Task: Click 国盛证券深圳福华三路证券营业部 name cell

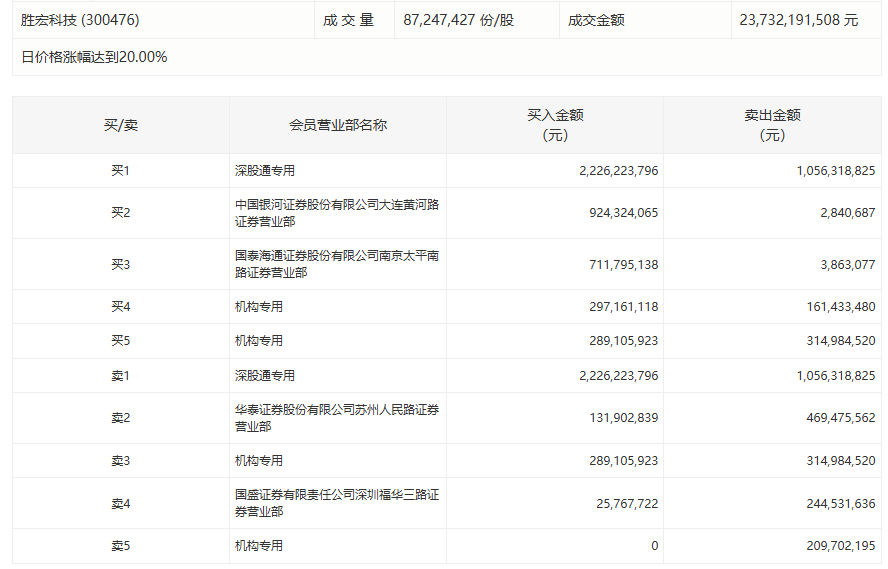Action: (x=337, y=503)
